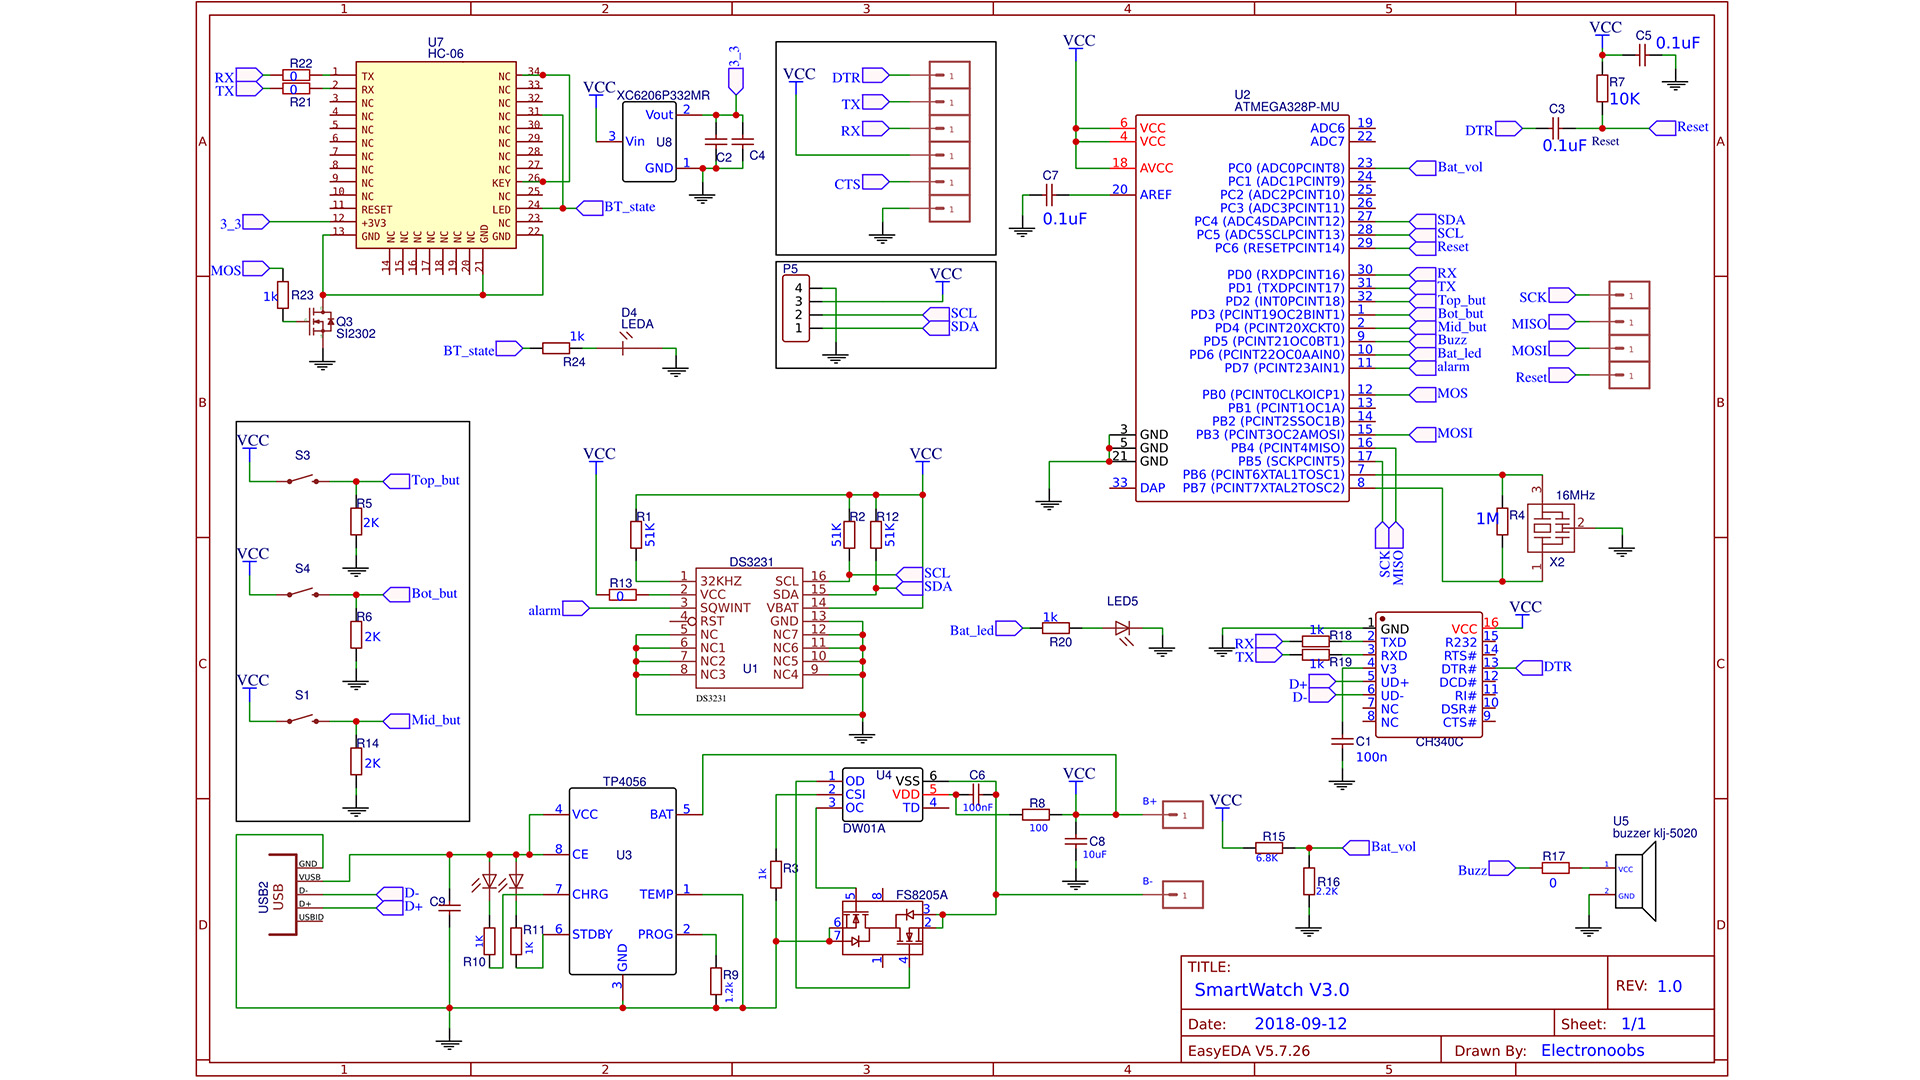Click the CH340C USB serial chip
This screenshot has height=1080, width=1920.
1428,675
